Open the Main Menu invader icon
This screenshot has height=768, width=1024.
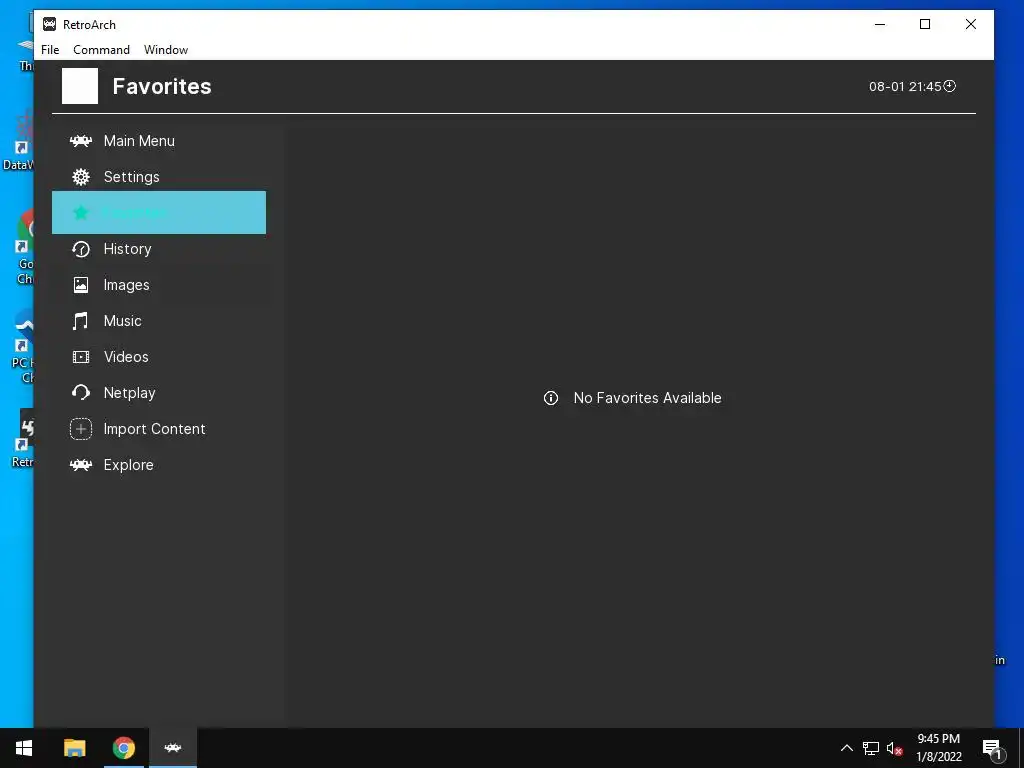tap(81, 141)
